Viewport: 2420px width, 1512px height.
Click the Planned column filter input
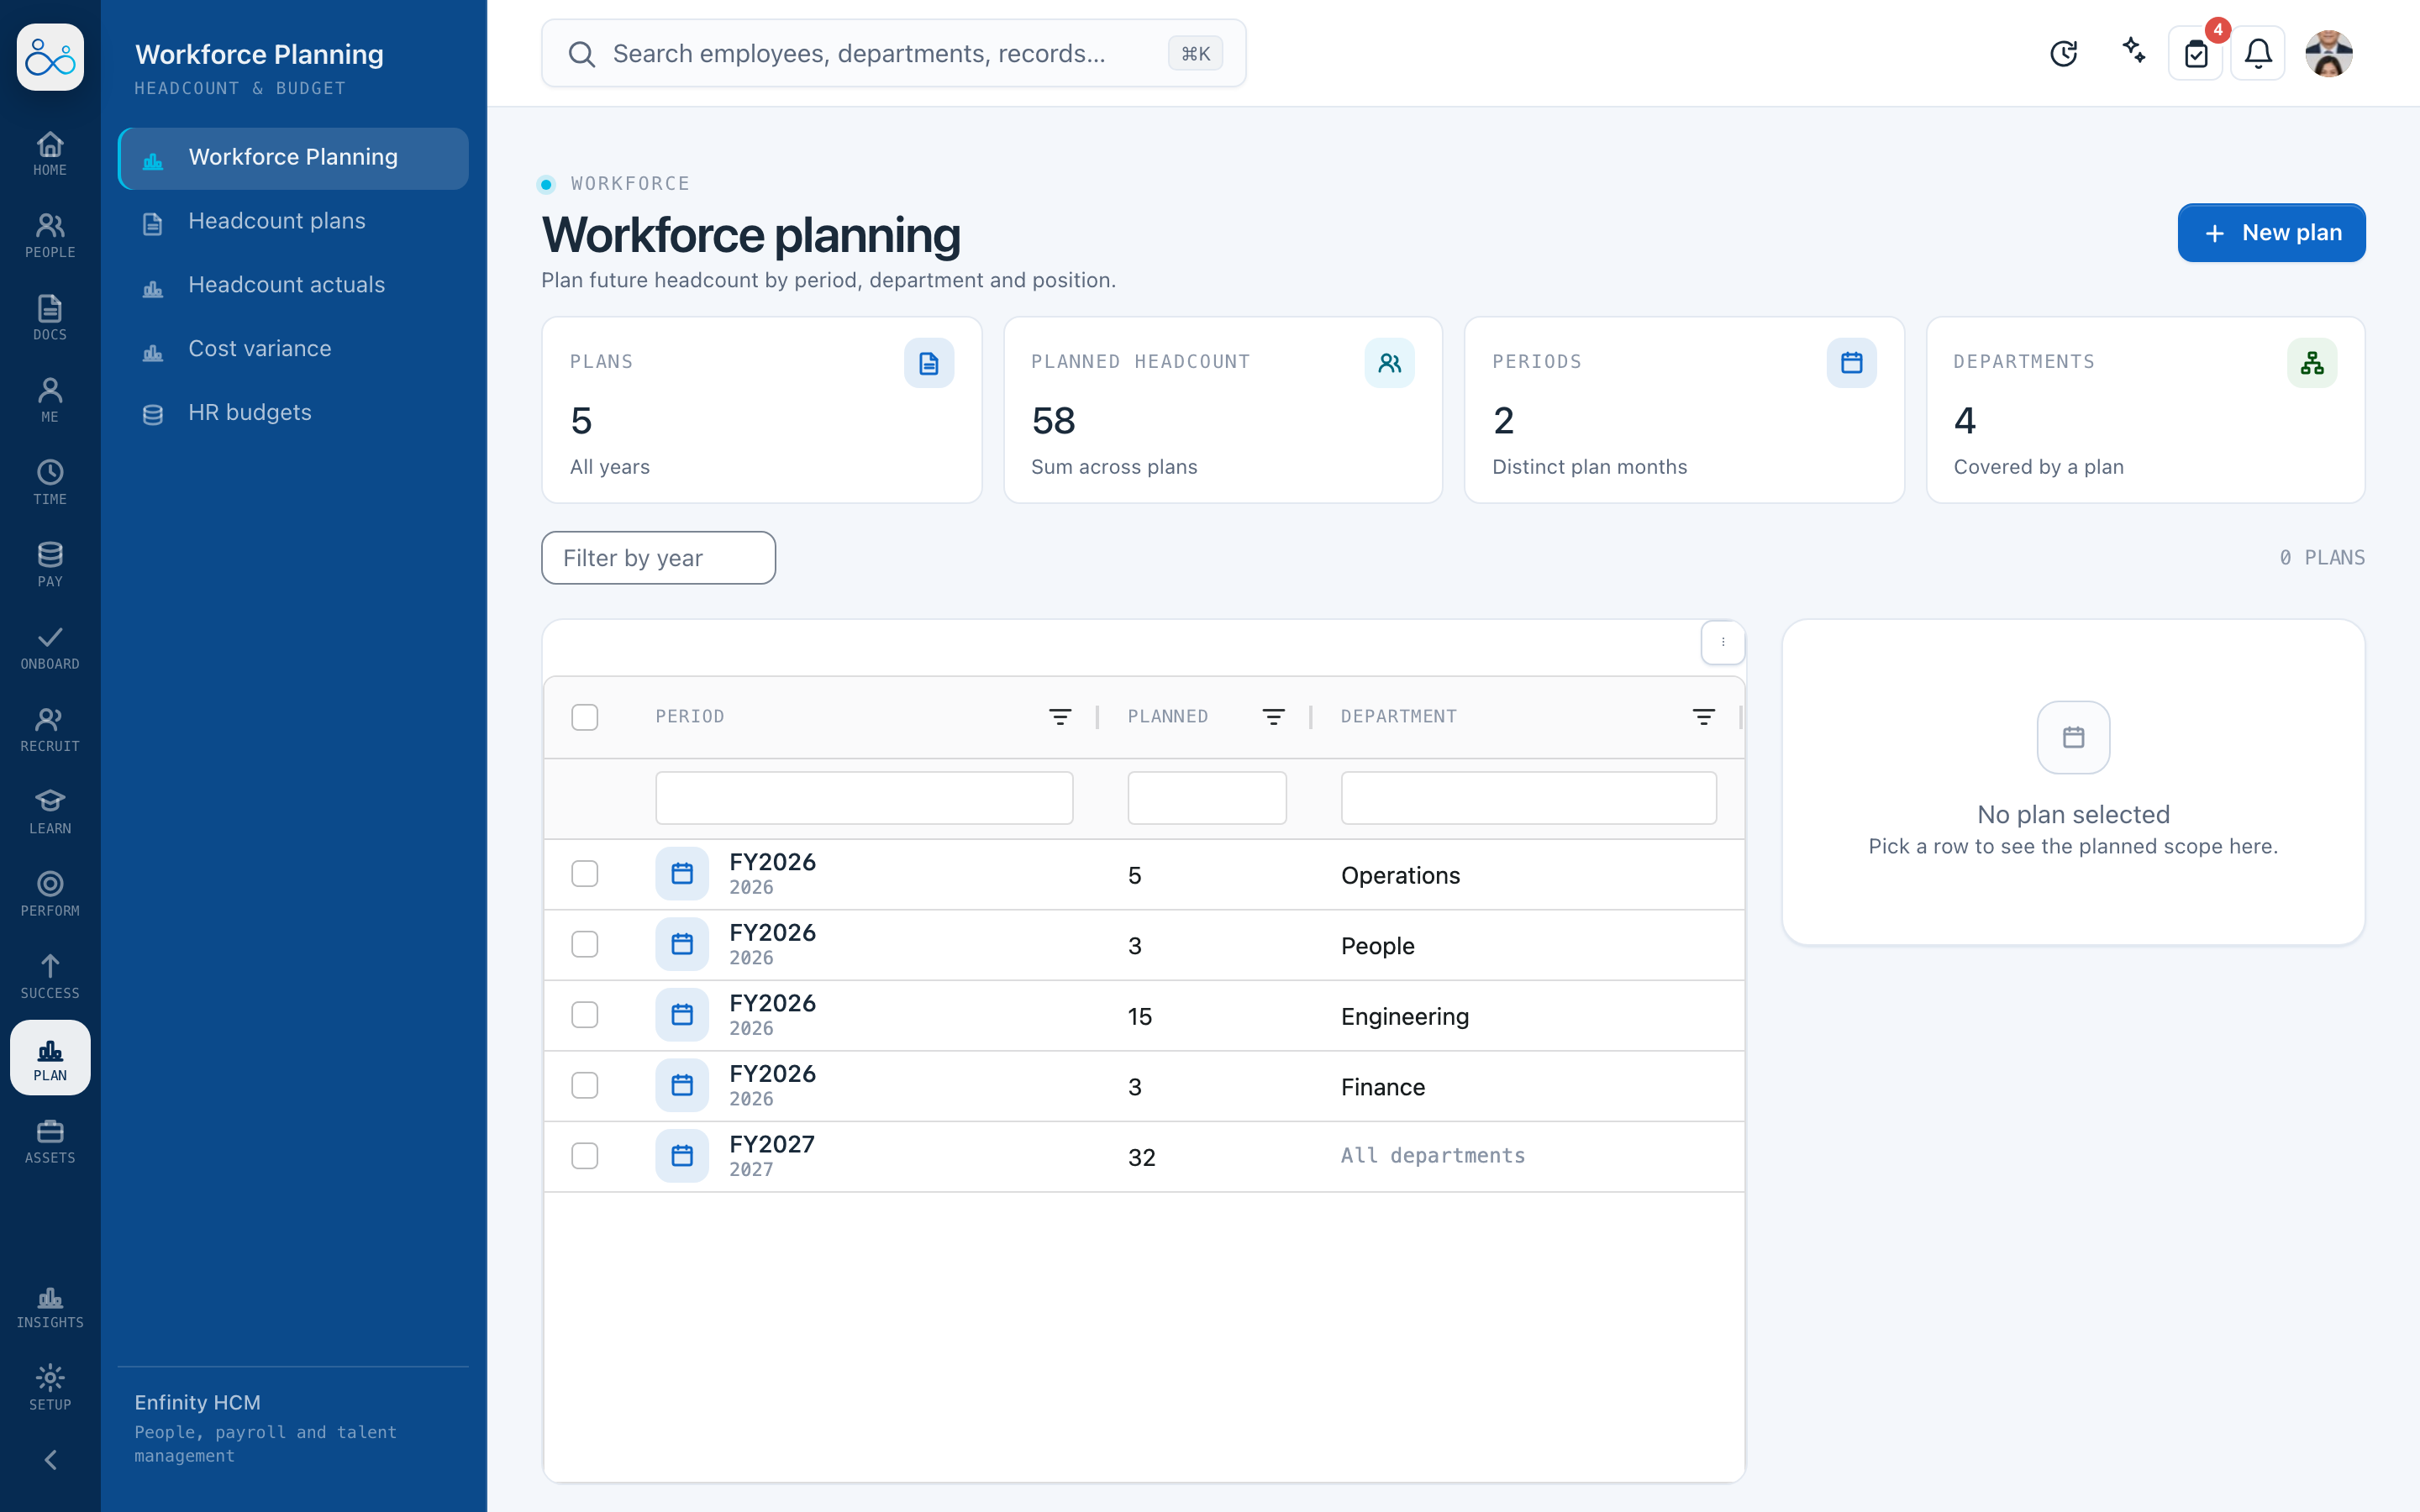point(1207,798)
